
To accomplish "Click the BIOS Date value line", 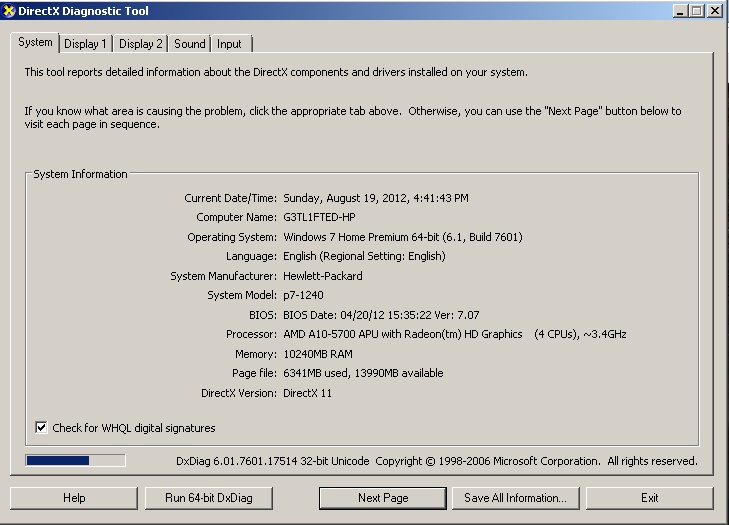I will (x=381, y=315).
